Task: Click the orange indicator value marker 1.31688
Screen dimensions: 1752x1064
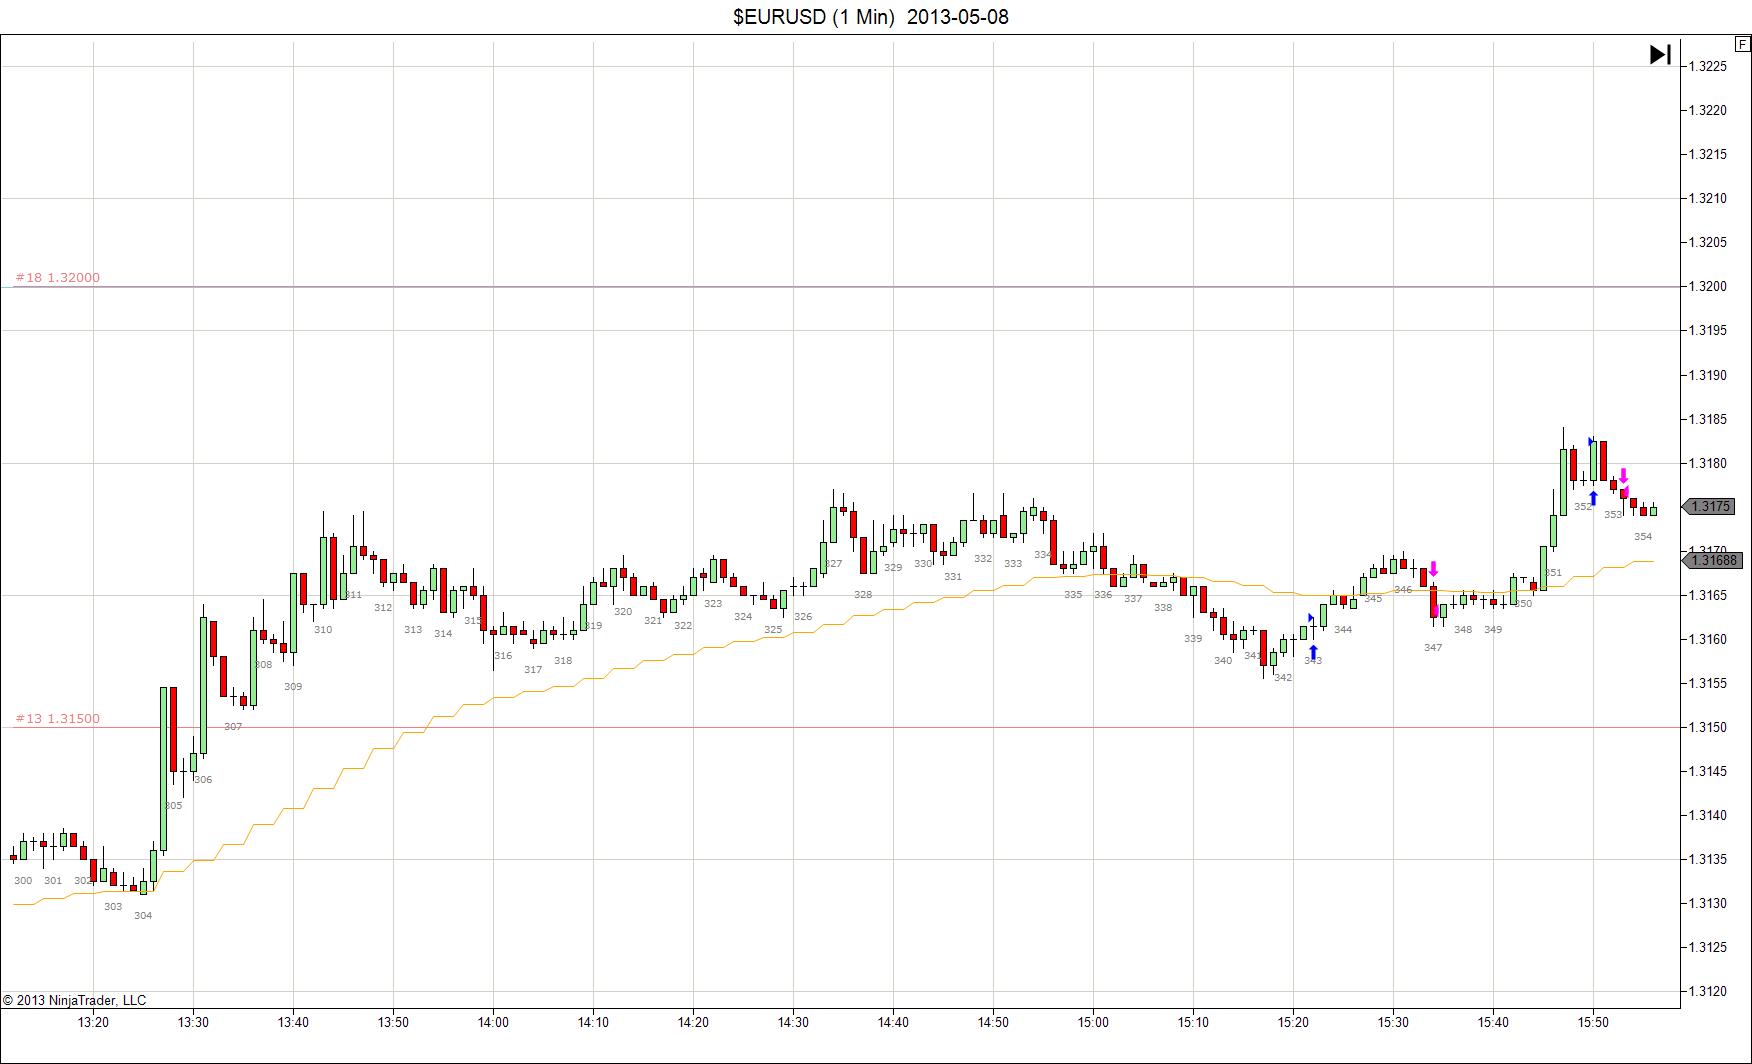Action: tap(1711, 560)
